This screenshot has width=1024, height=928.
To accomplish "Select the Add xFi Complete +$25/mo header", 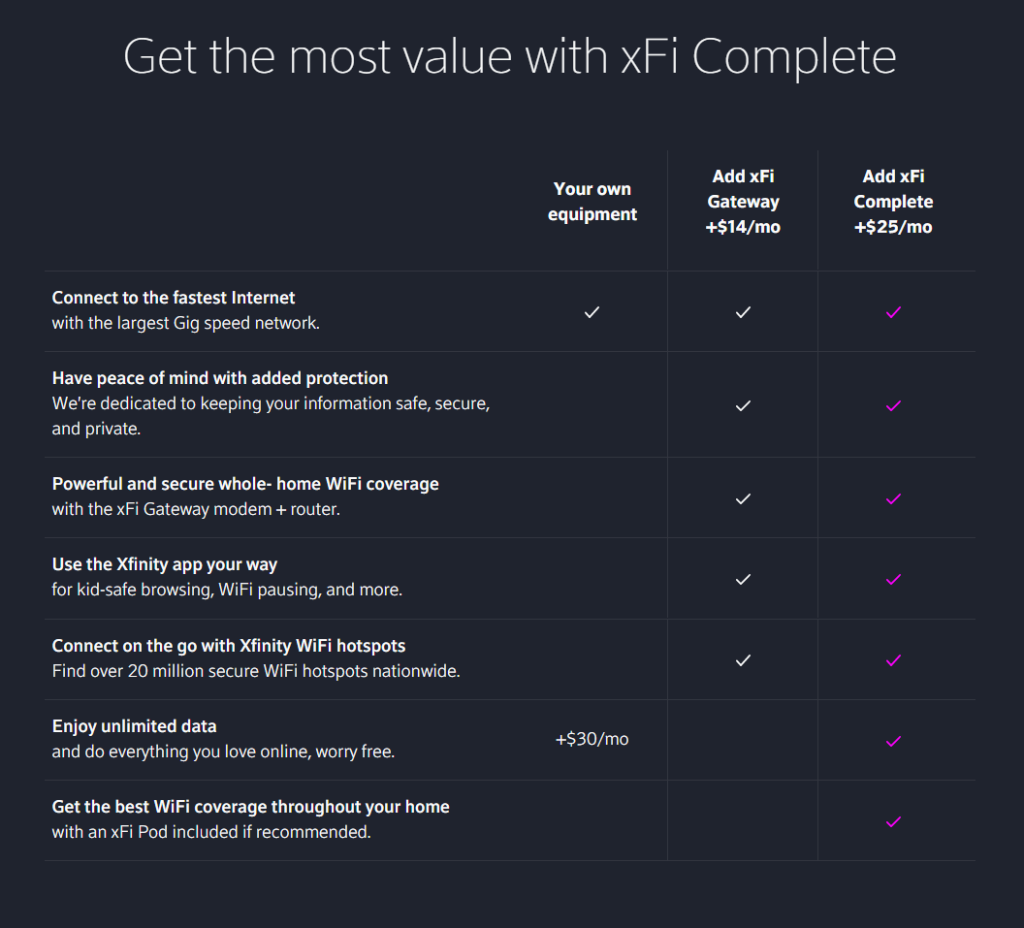I will coord(893,201).
